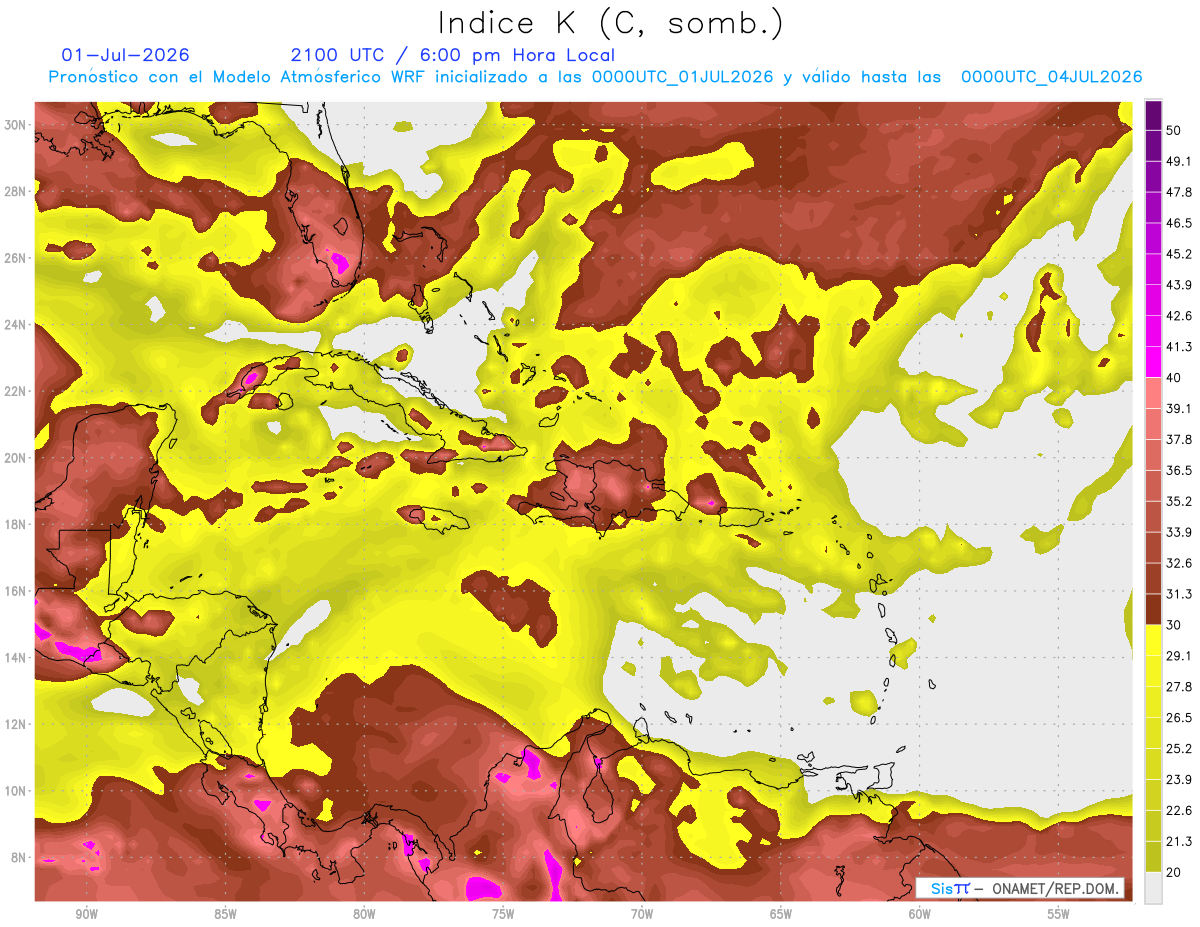The height and width of the screenshot is (927, 1200).
Task: Click the '25.2' legend value
Action: [x=1178, y=749]
